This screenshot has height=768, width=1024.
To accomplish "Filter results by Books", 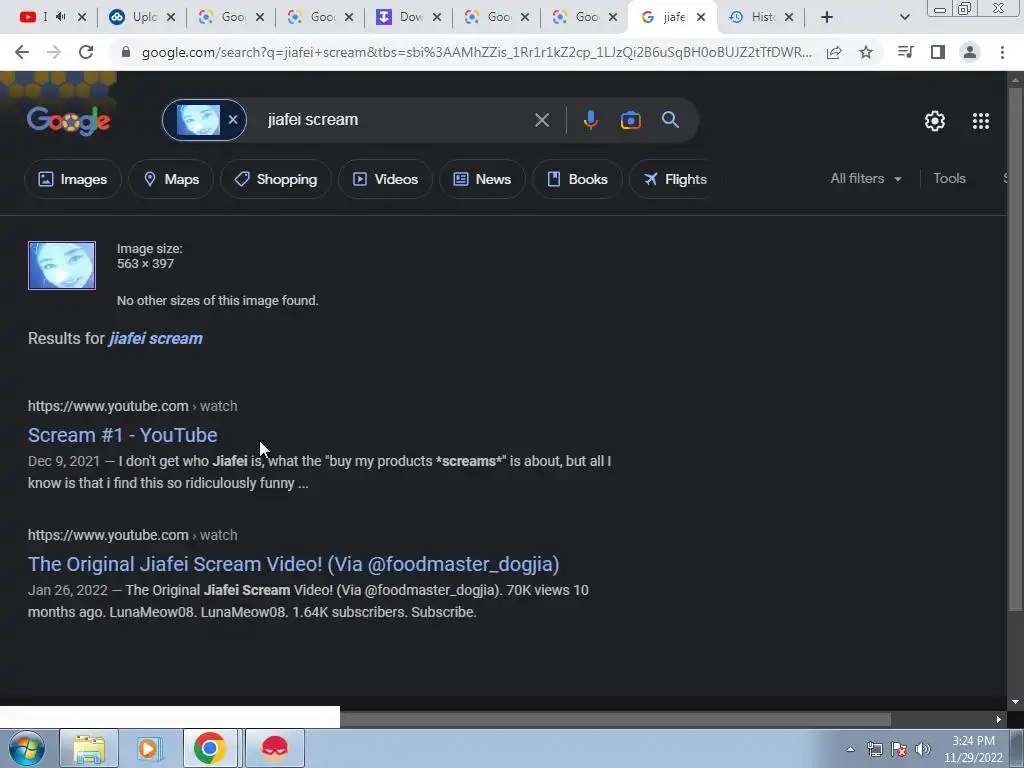I will [577, 179].
